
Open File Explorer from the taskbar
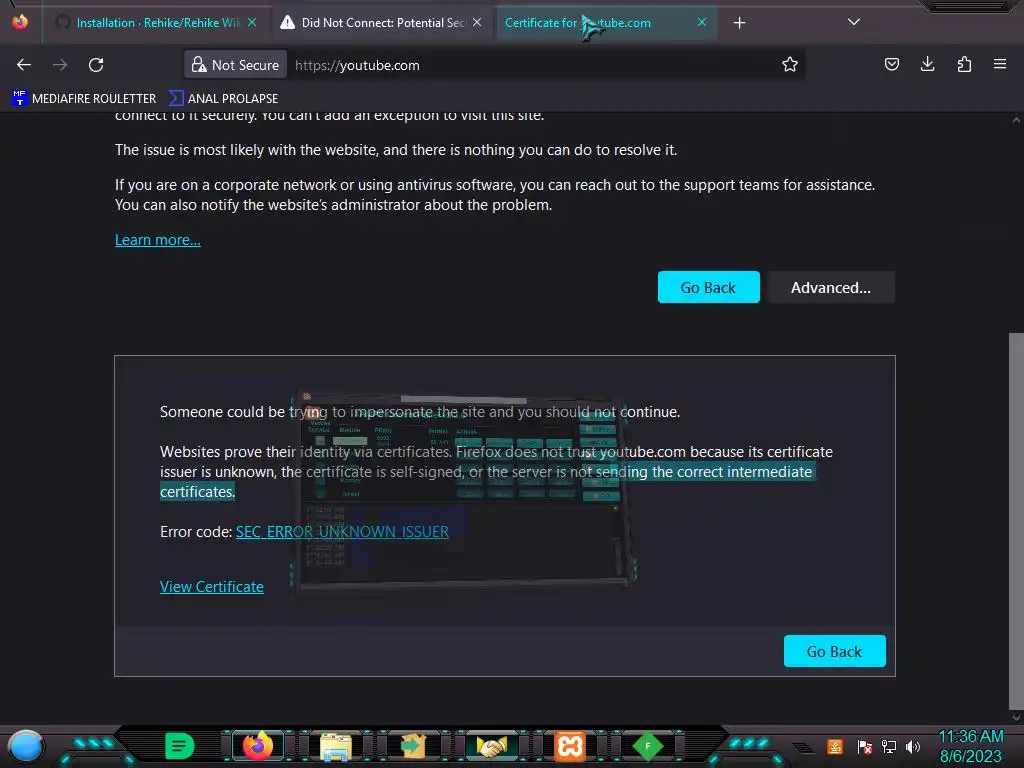336,746
